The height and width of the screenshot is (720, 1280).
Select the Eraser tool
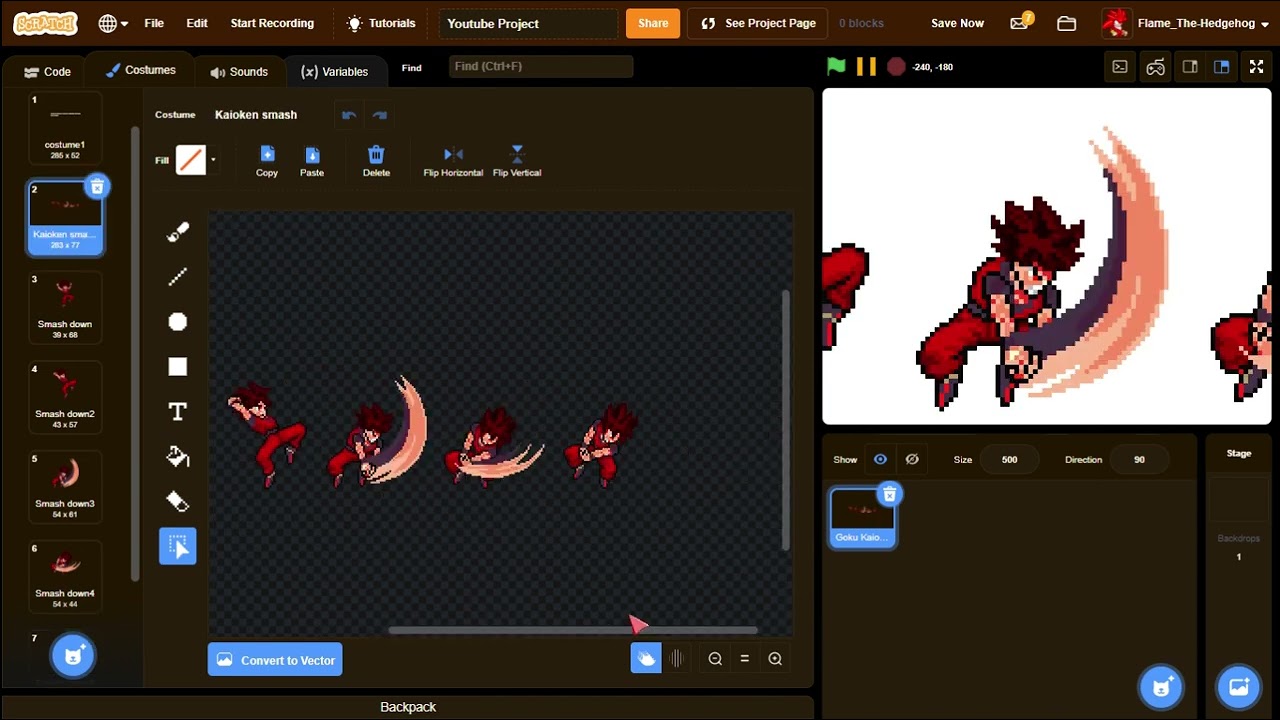click(x=178, y=501)
